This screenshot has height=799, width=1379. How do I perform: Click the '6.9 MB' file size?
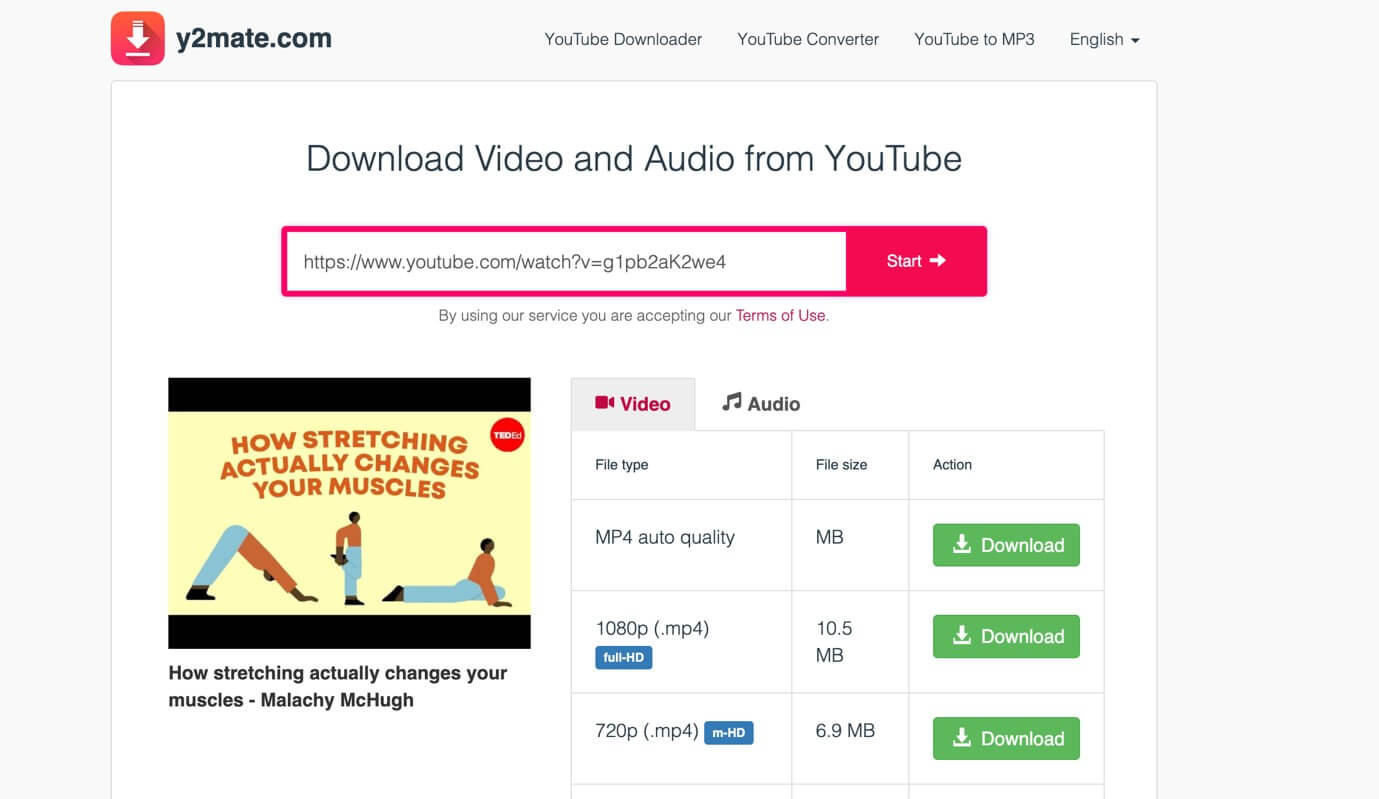[845, 731]
